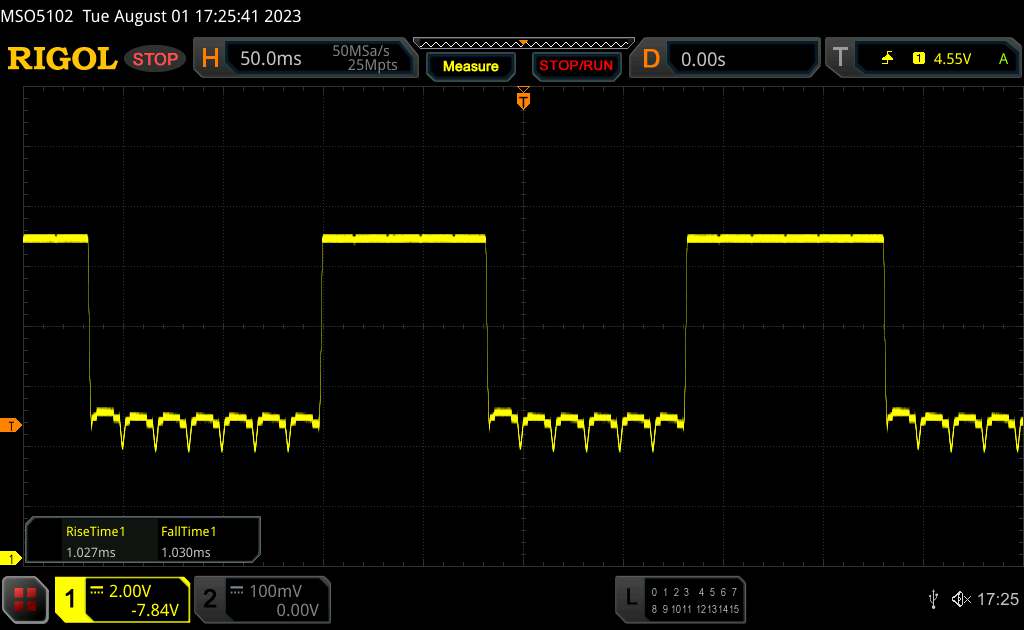Tap the orange trigger level marker on left edge
The height and width of the screenshot is (630, 1024).
click(x=11, y=426)
